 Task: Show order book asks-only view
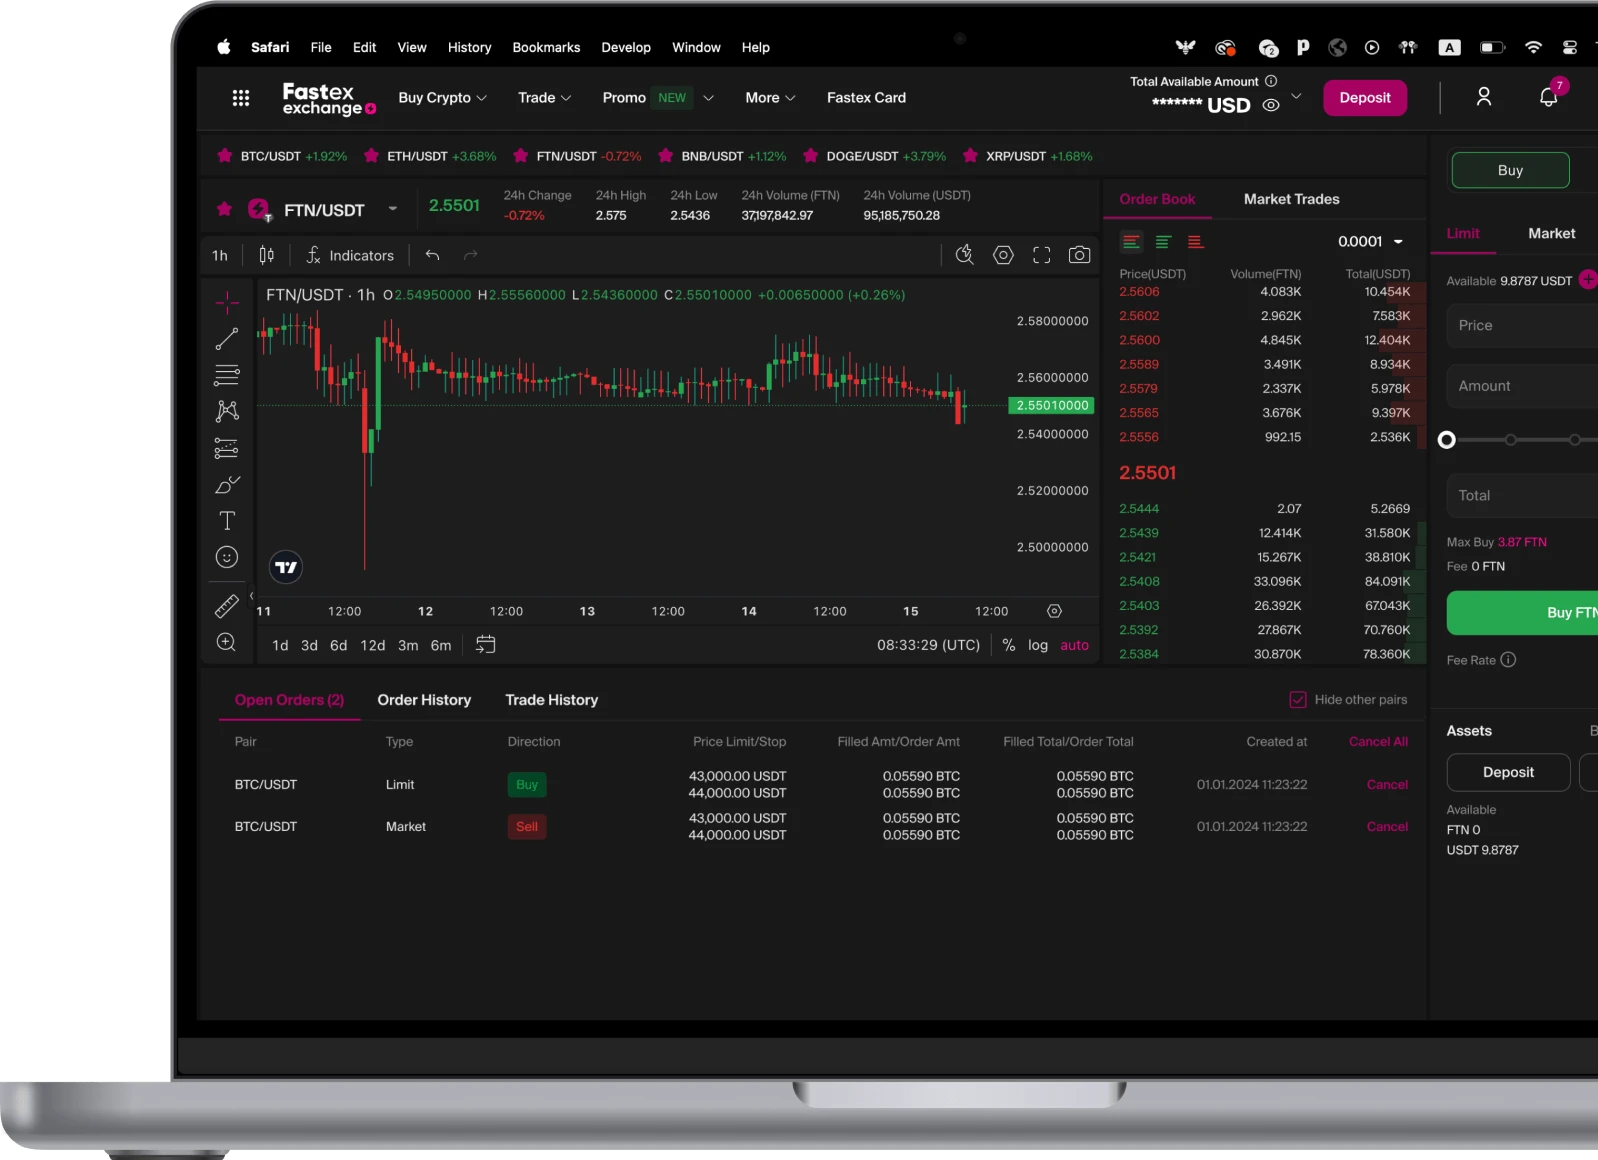tap(1195, 242)
